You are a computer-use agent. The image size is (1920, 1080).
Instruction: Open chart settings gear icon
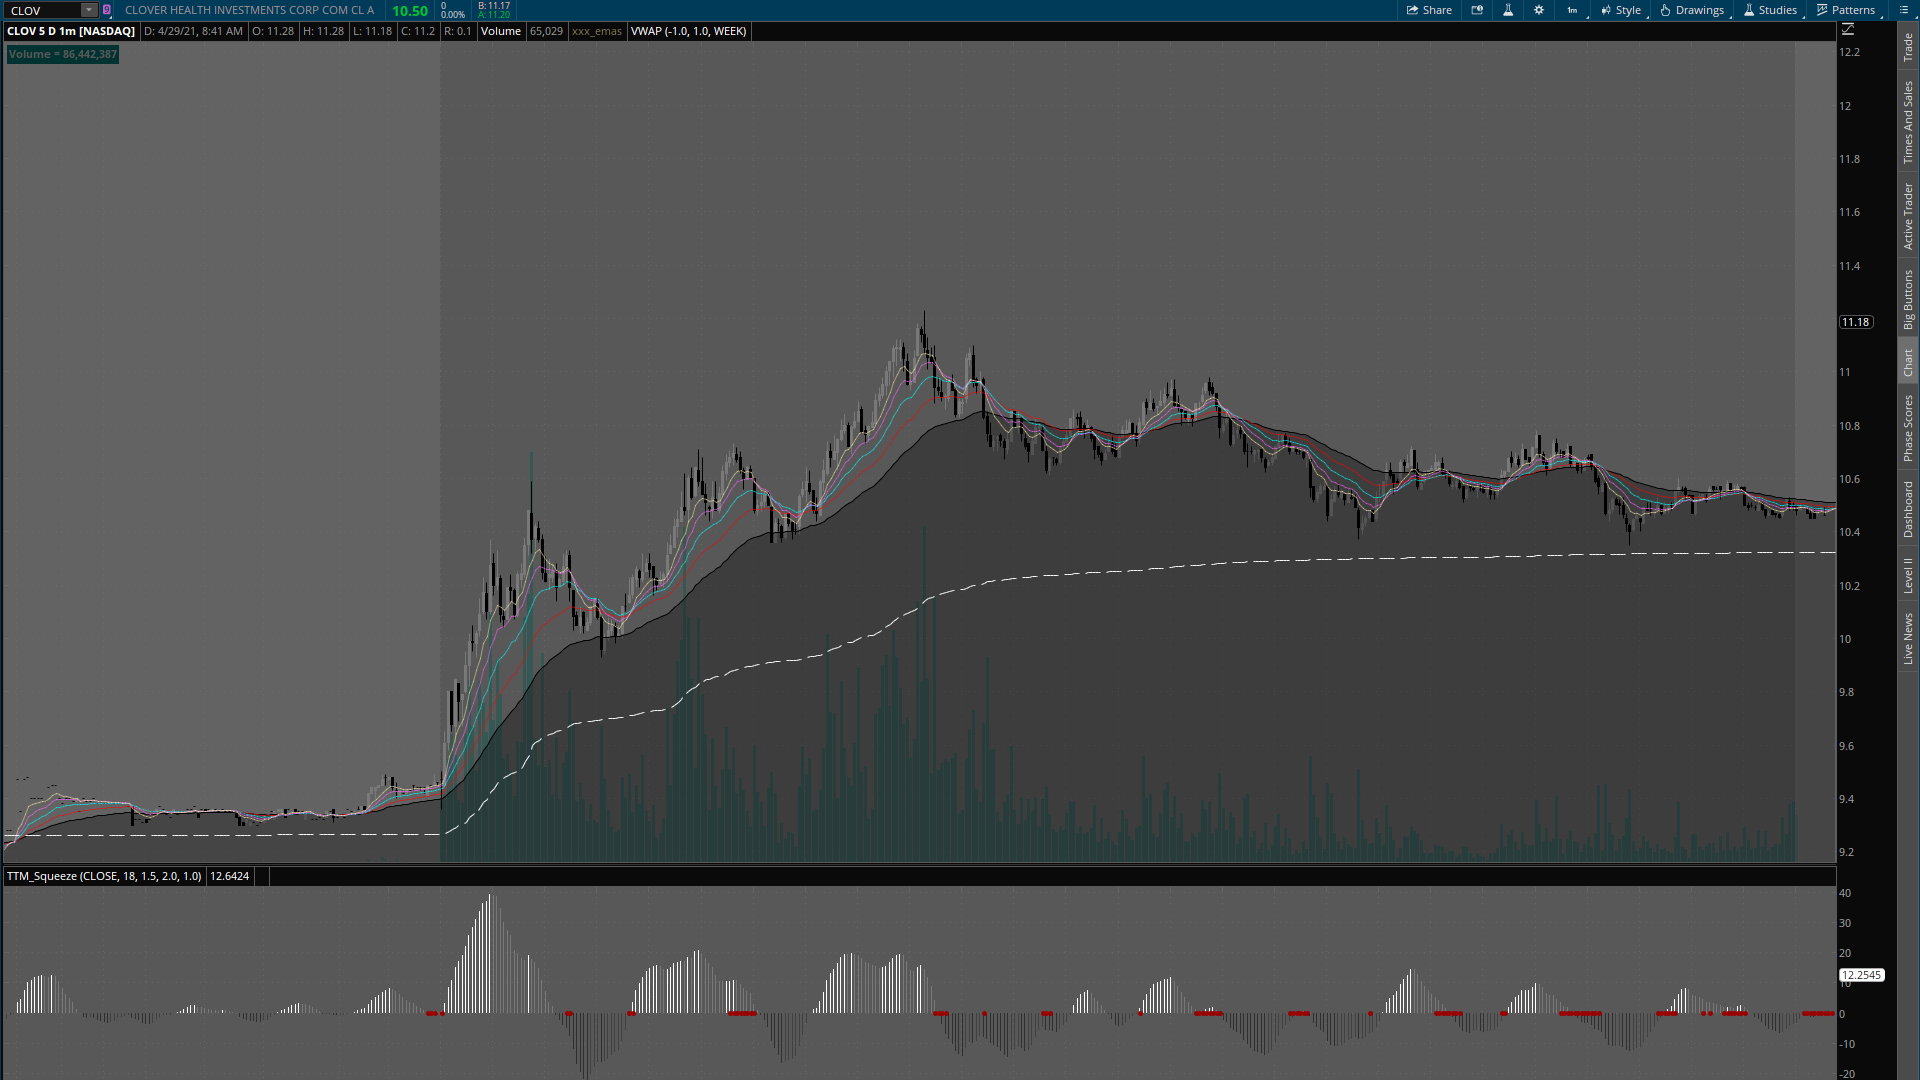click(x=1539, y=10)
